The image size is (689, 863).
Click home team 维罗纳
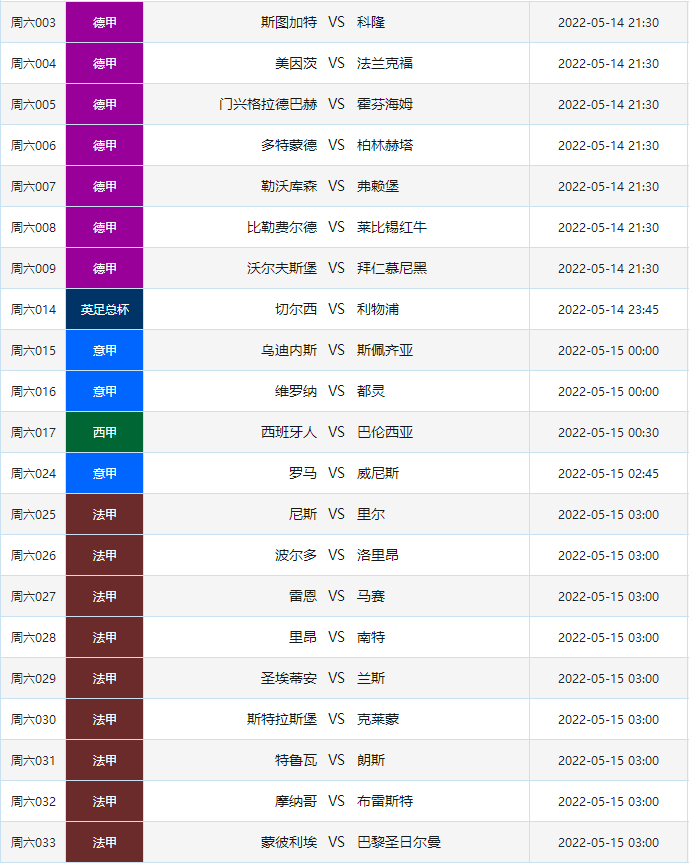pyautogui.click(x=296, y=391)
